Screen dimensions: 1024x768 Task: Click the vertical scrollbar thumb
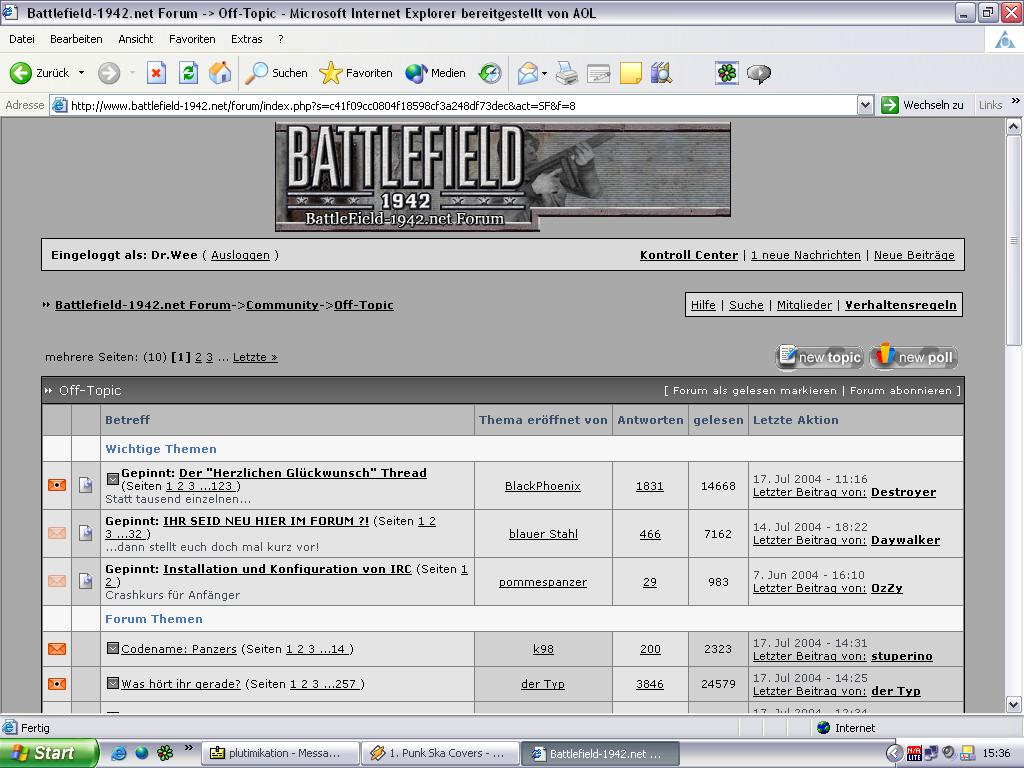[x=1014, y=240]
